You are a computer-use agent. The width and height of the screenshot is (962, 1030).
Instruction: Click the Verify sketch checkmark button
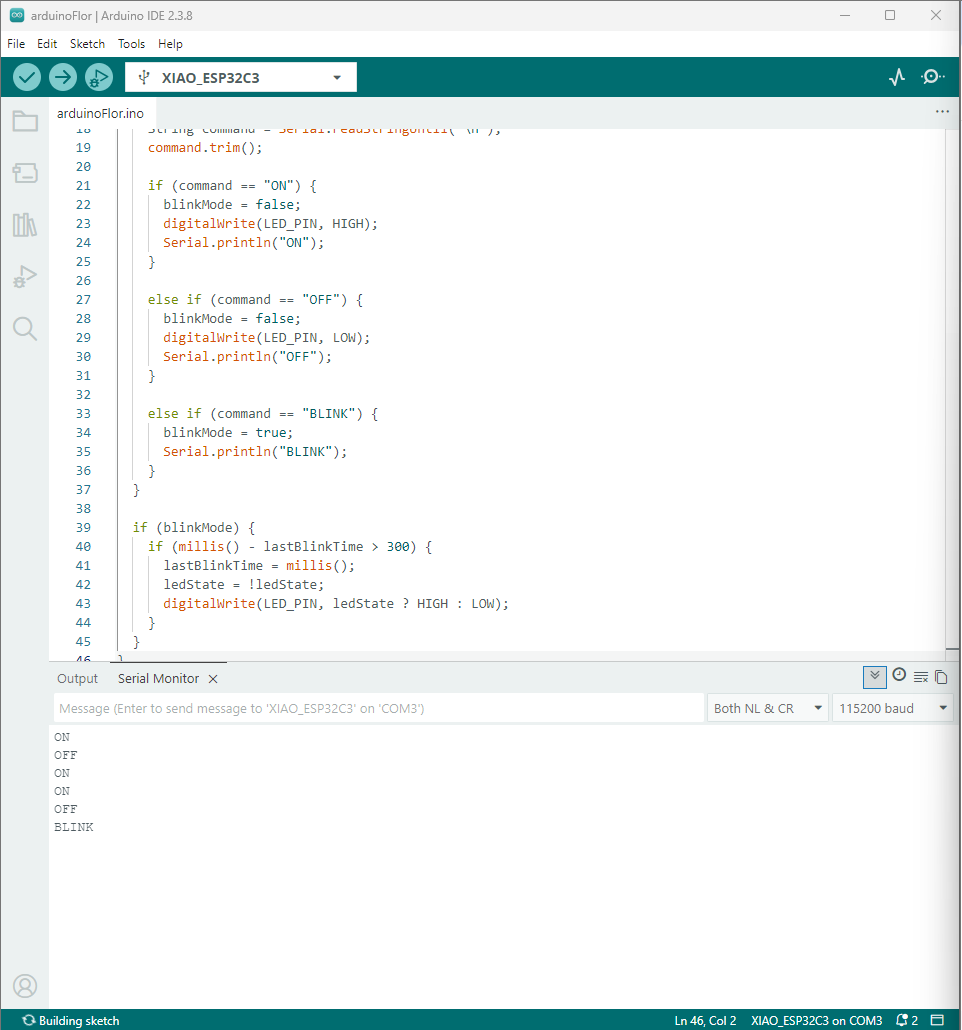tap(27, 78)
